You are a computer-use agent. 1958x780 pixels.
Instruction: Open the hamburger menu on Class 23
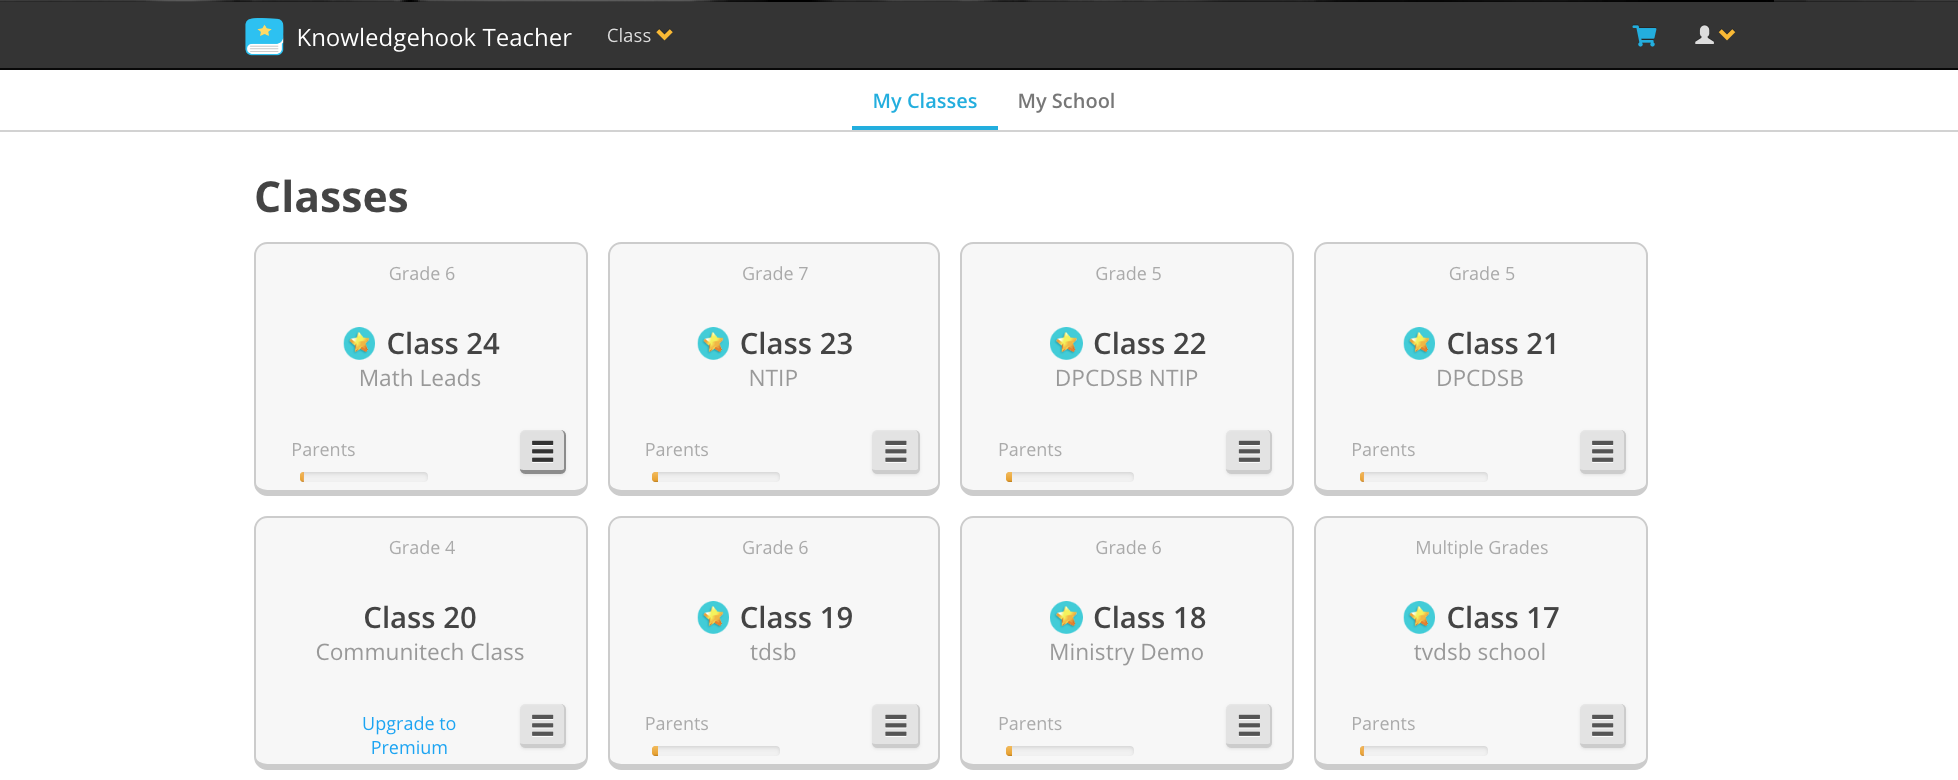(896, 451)
